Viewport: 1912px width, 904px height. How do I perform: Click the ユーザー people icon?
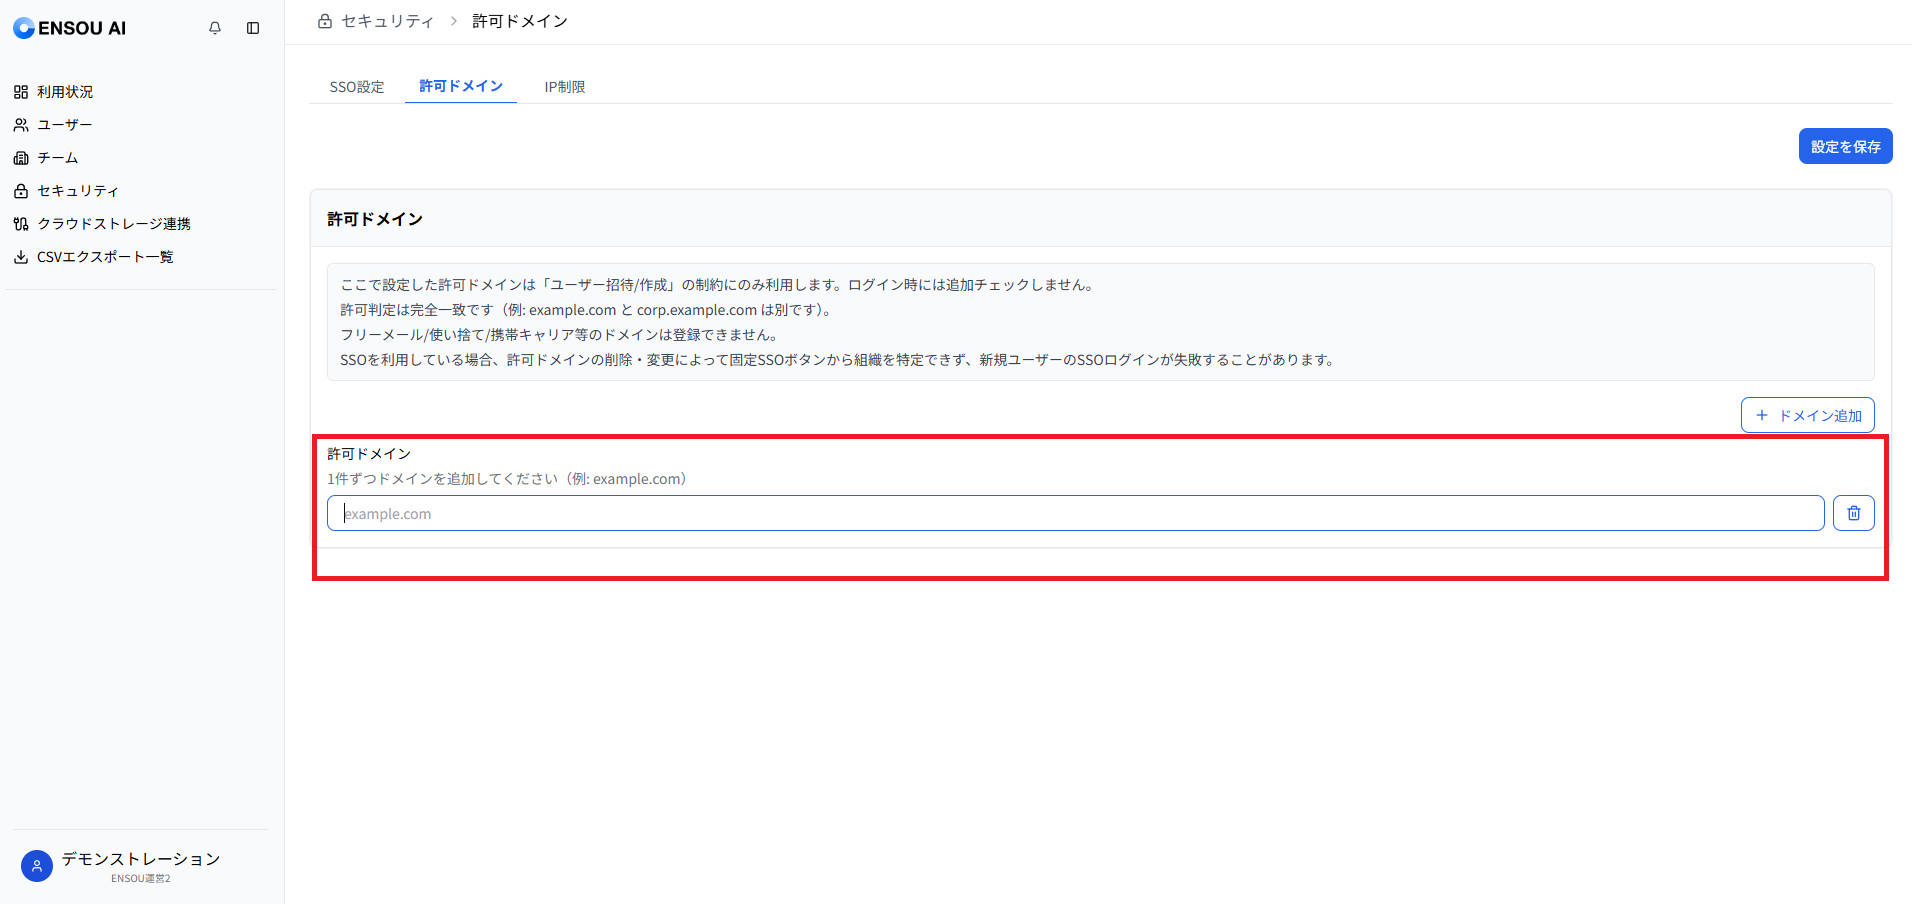click(21, 125)
